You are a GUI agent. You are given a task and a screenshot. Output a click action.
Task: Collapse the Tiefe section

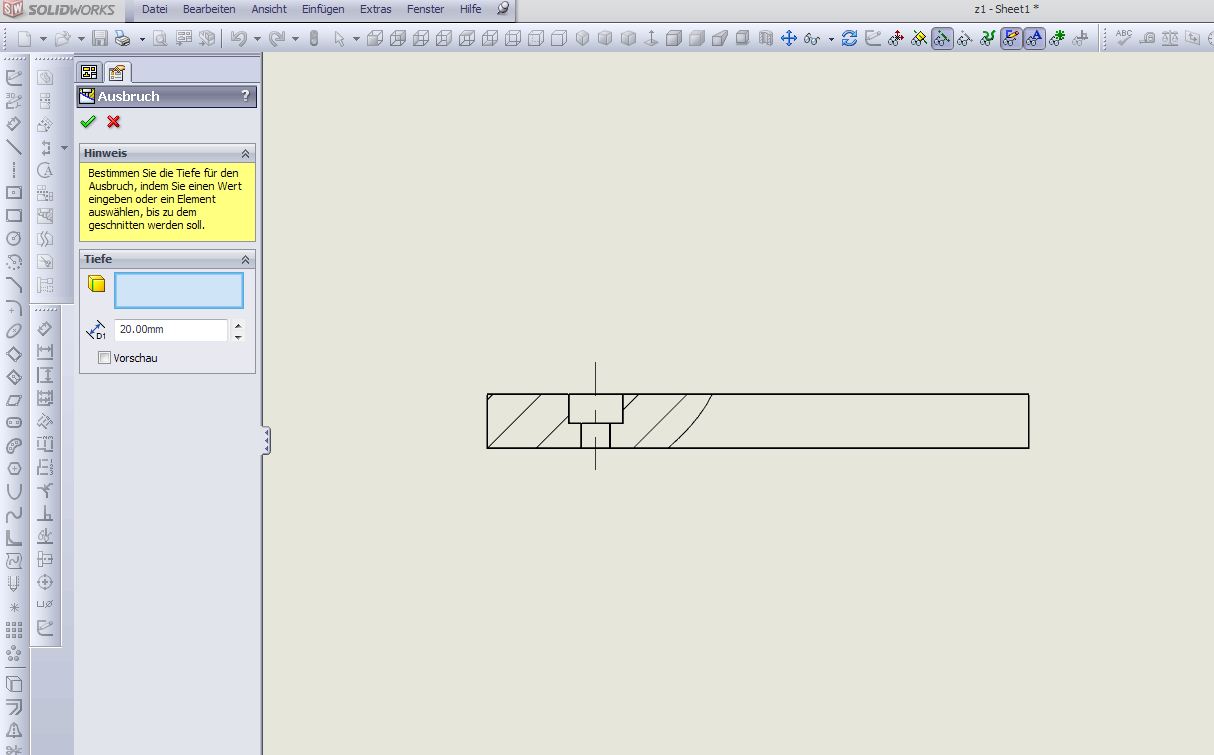[x=245, y=259]
